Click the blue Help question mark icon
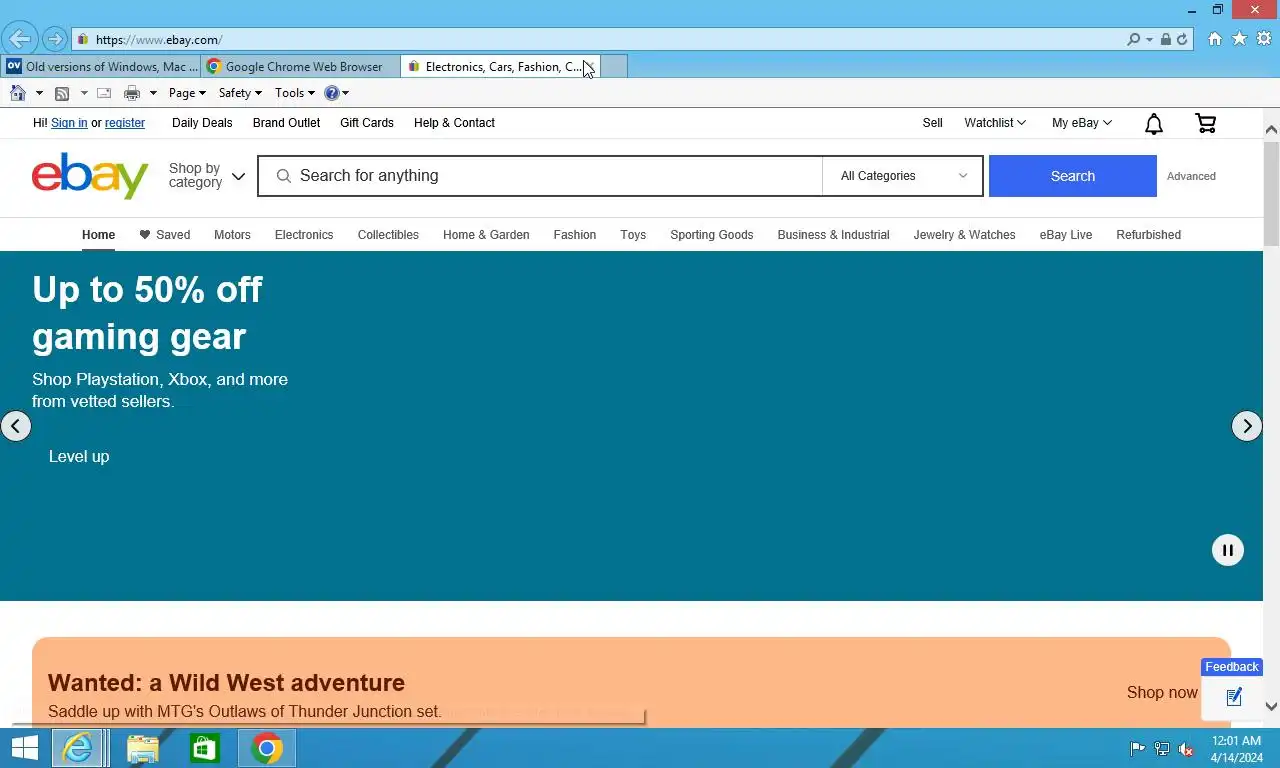Viewport: 1280px width, 768px height. (x=332, y=93)
